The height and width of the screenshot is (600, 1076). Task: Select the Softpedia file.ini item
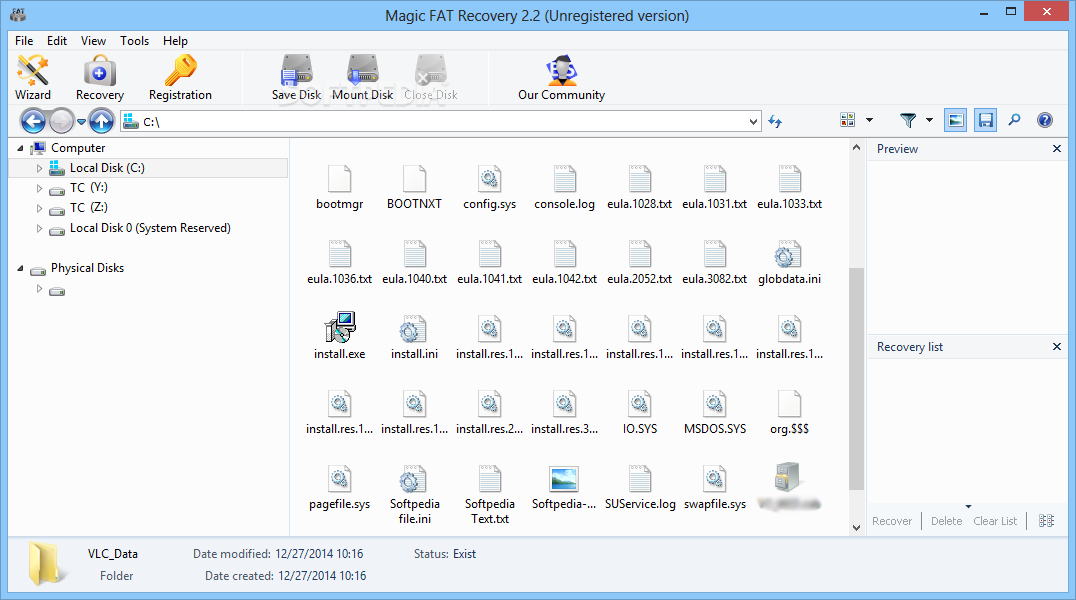tap(414, 494)
